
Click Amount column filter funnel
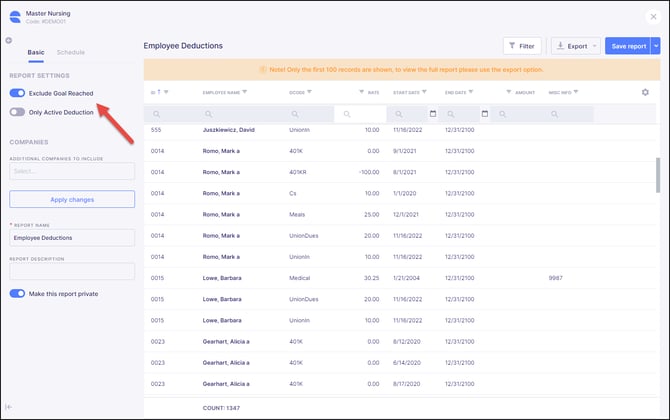pos(509,92)
